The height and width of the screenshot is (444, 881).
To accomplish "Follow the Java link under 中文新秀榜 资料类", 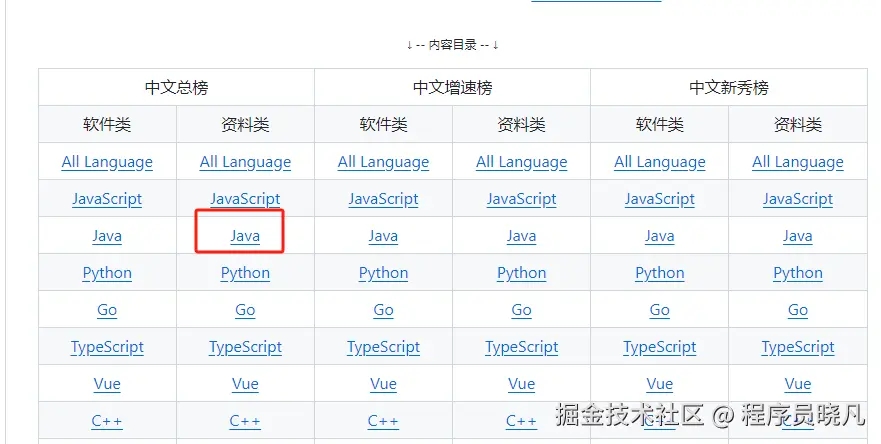I will 798,236.
